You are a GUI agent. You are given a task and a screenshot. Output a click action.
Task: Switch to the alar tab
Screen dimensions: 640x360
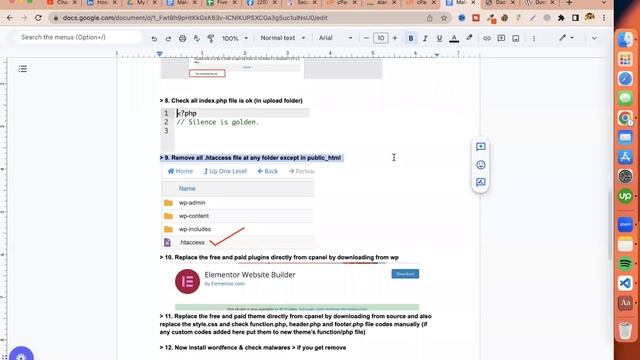click(x=382, y=3)
